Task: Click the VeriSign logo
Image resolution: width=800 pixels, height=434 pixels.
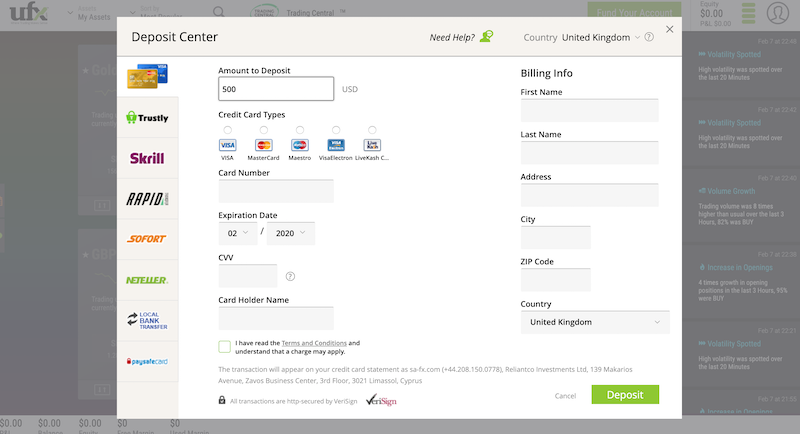Action: click(381, 400)
